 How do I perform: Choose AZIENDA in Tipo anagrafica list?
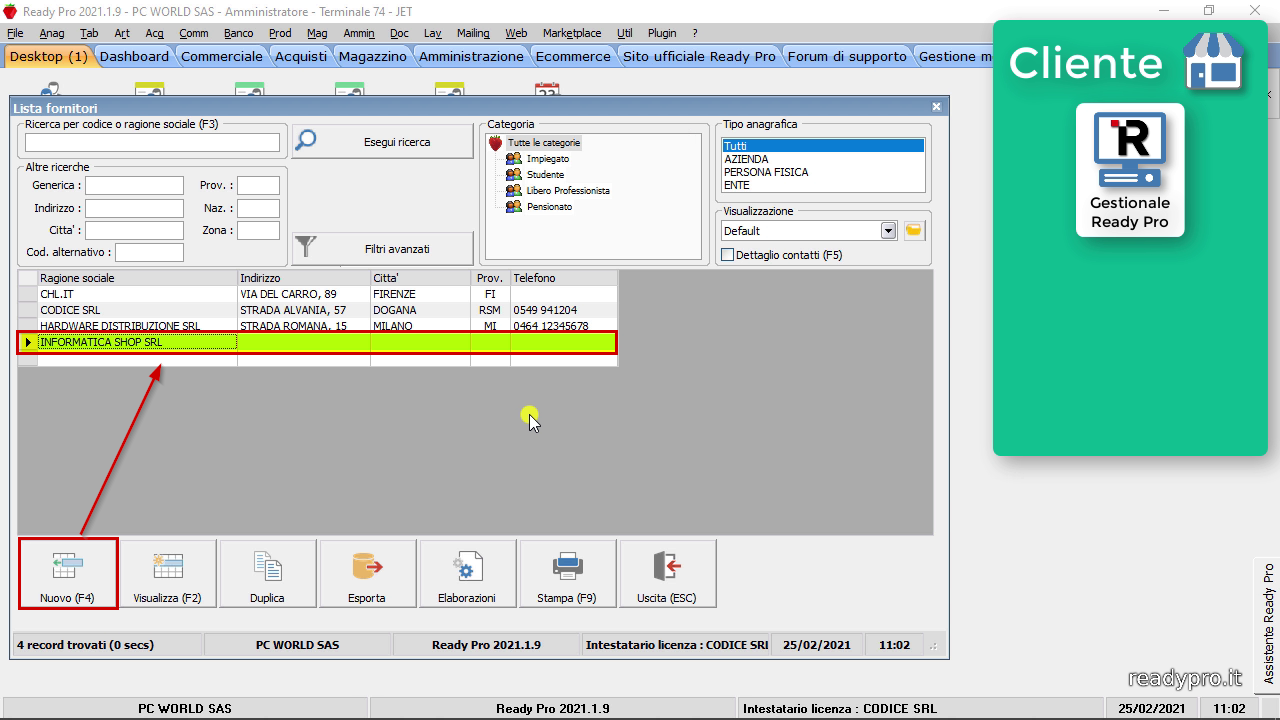(x=823, y=159)
